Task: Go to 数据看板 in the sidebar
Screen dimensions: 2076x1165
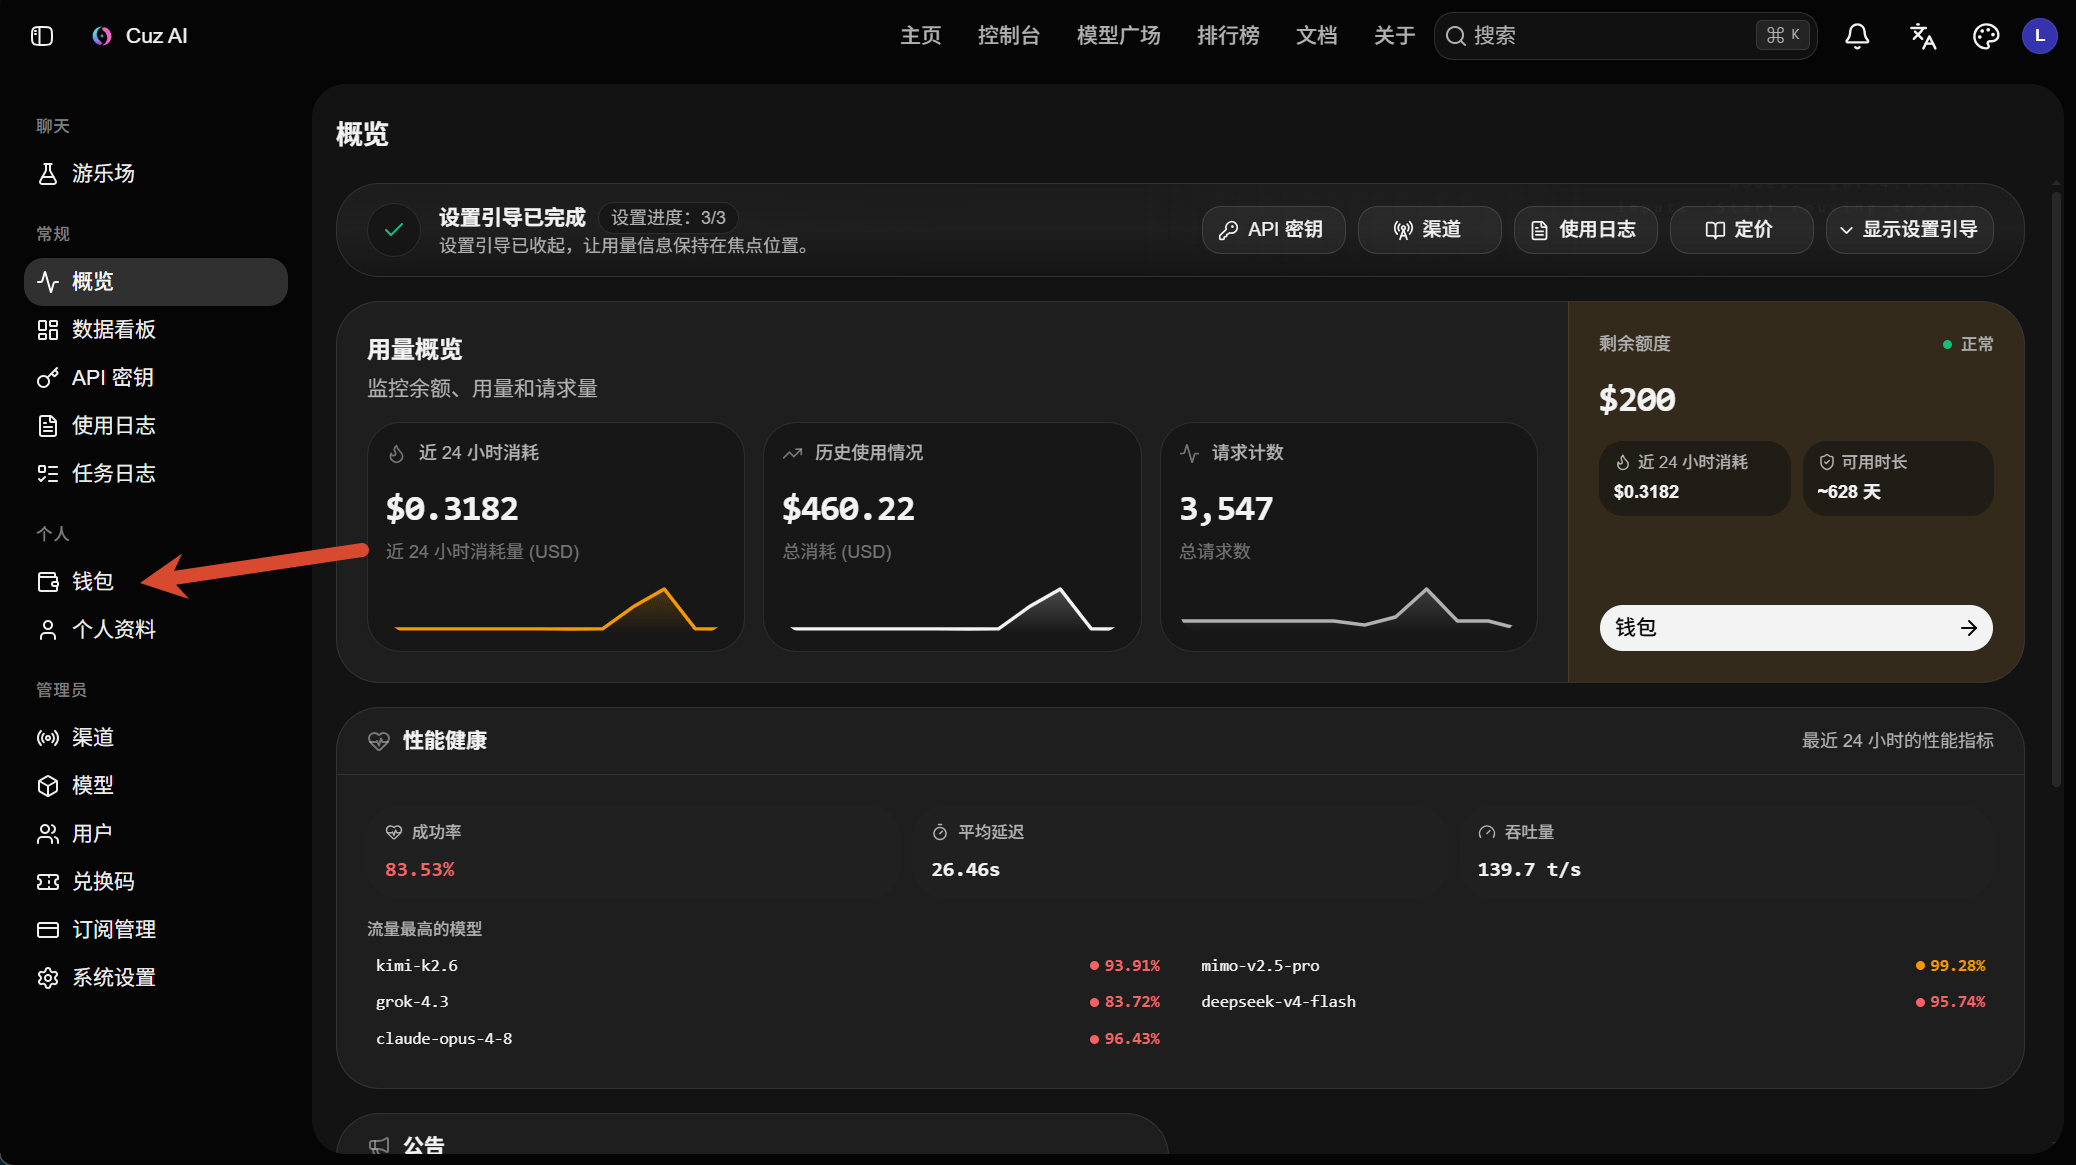Action: 156,330
